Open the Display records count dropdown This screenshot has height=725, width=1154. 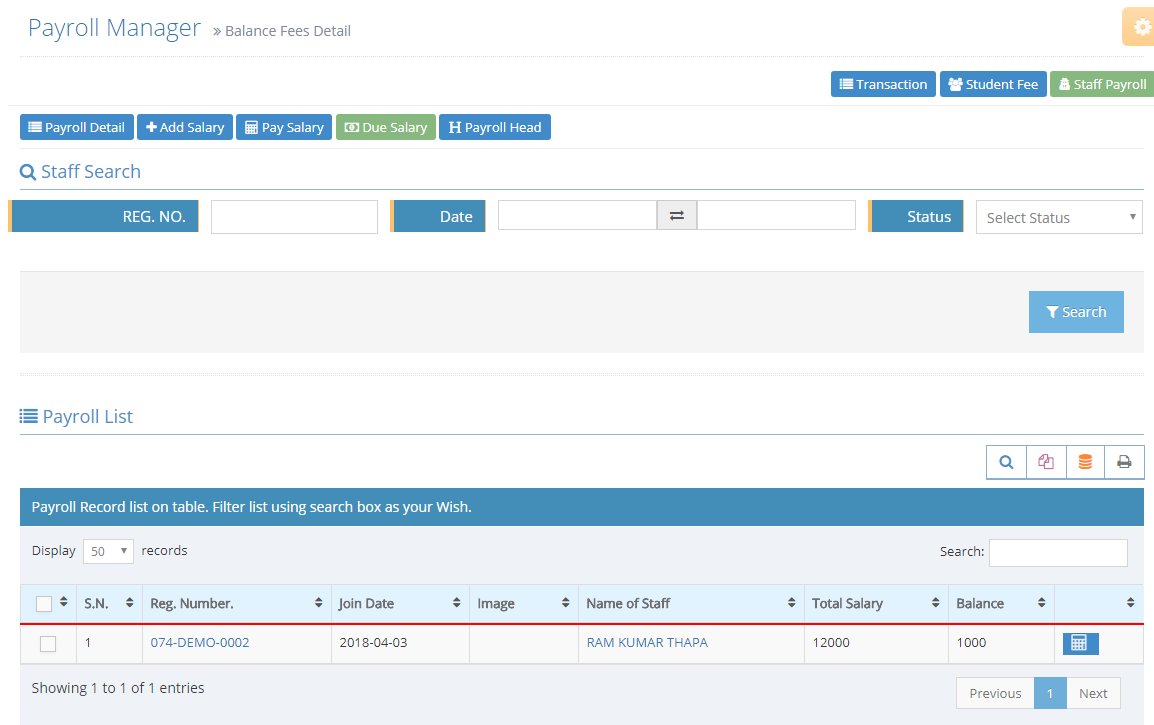coord(108,551)
